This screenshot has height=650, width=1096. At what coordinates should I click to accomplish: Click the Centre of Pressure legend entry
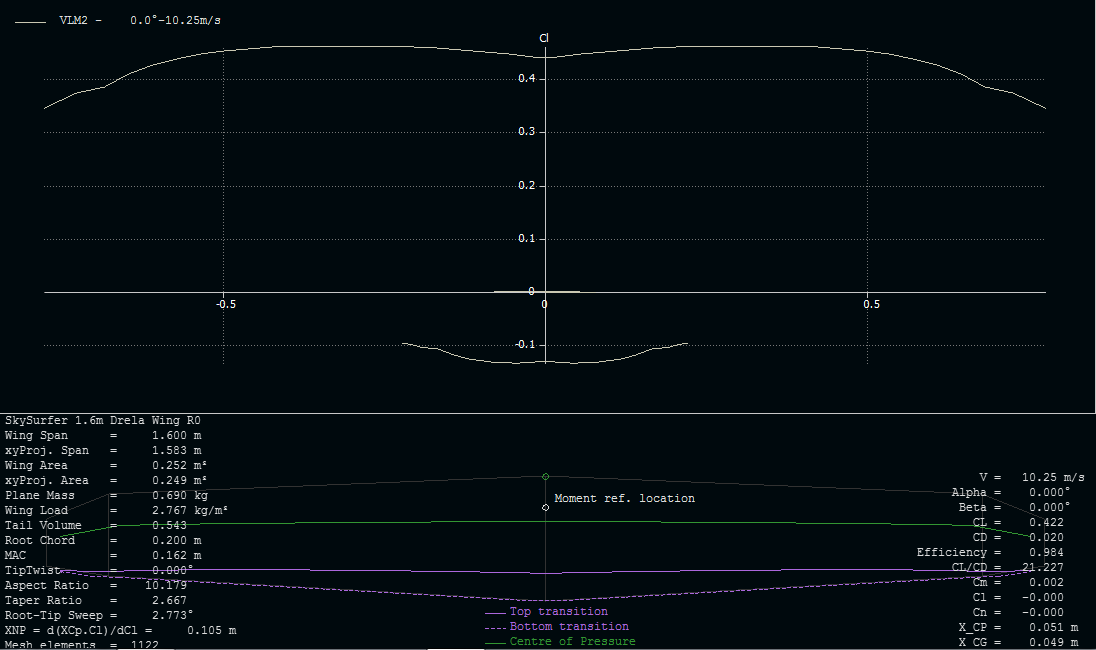point(561,642)
